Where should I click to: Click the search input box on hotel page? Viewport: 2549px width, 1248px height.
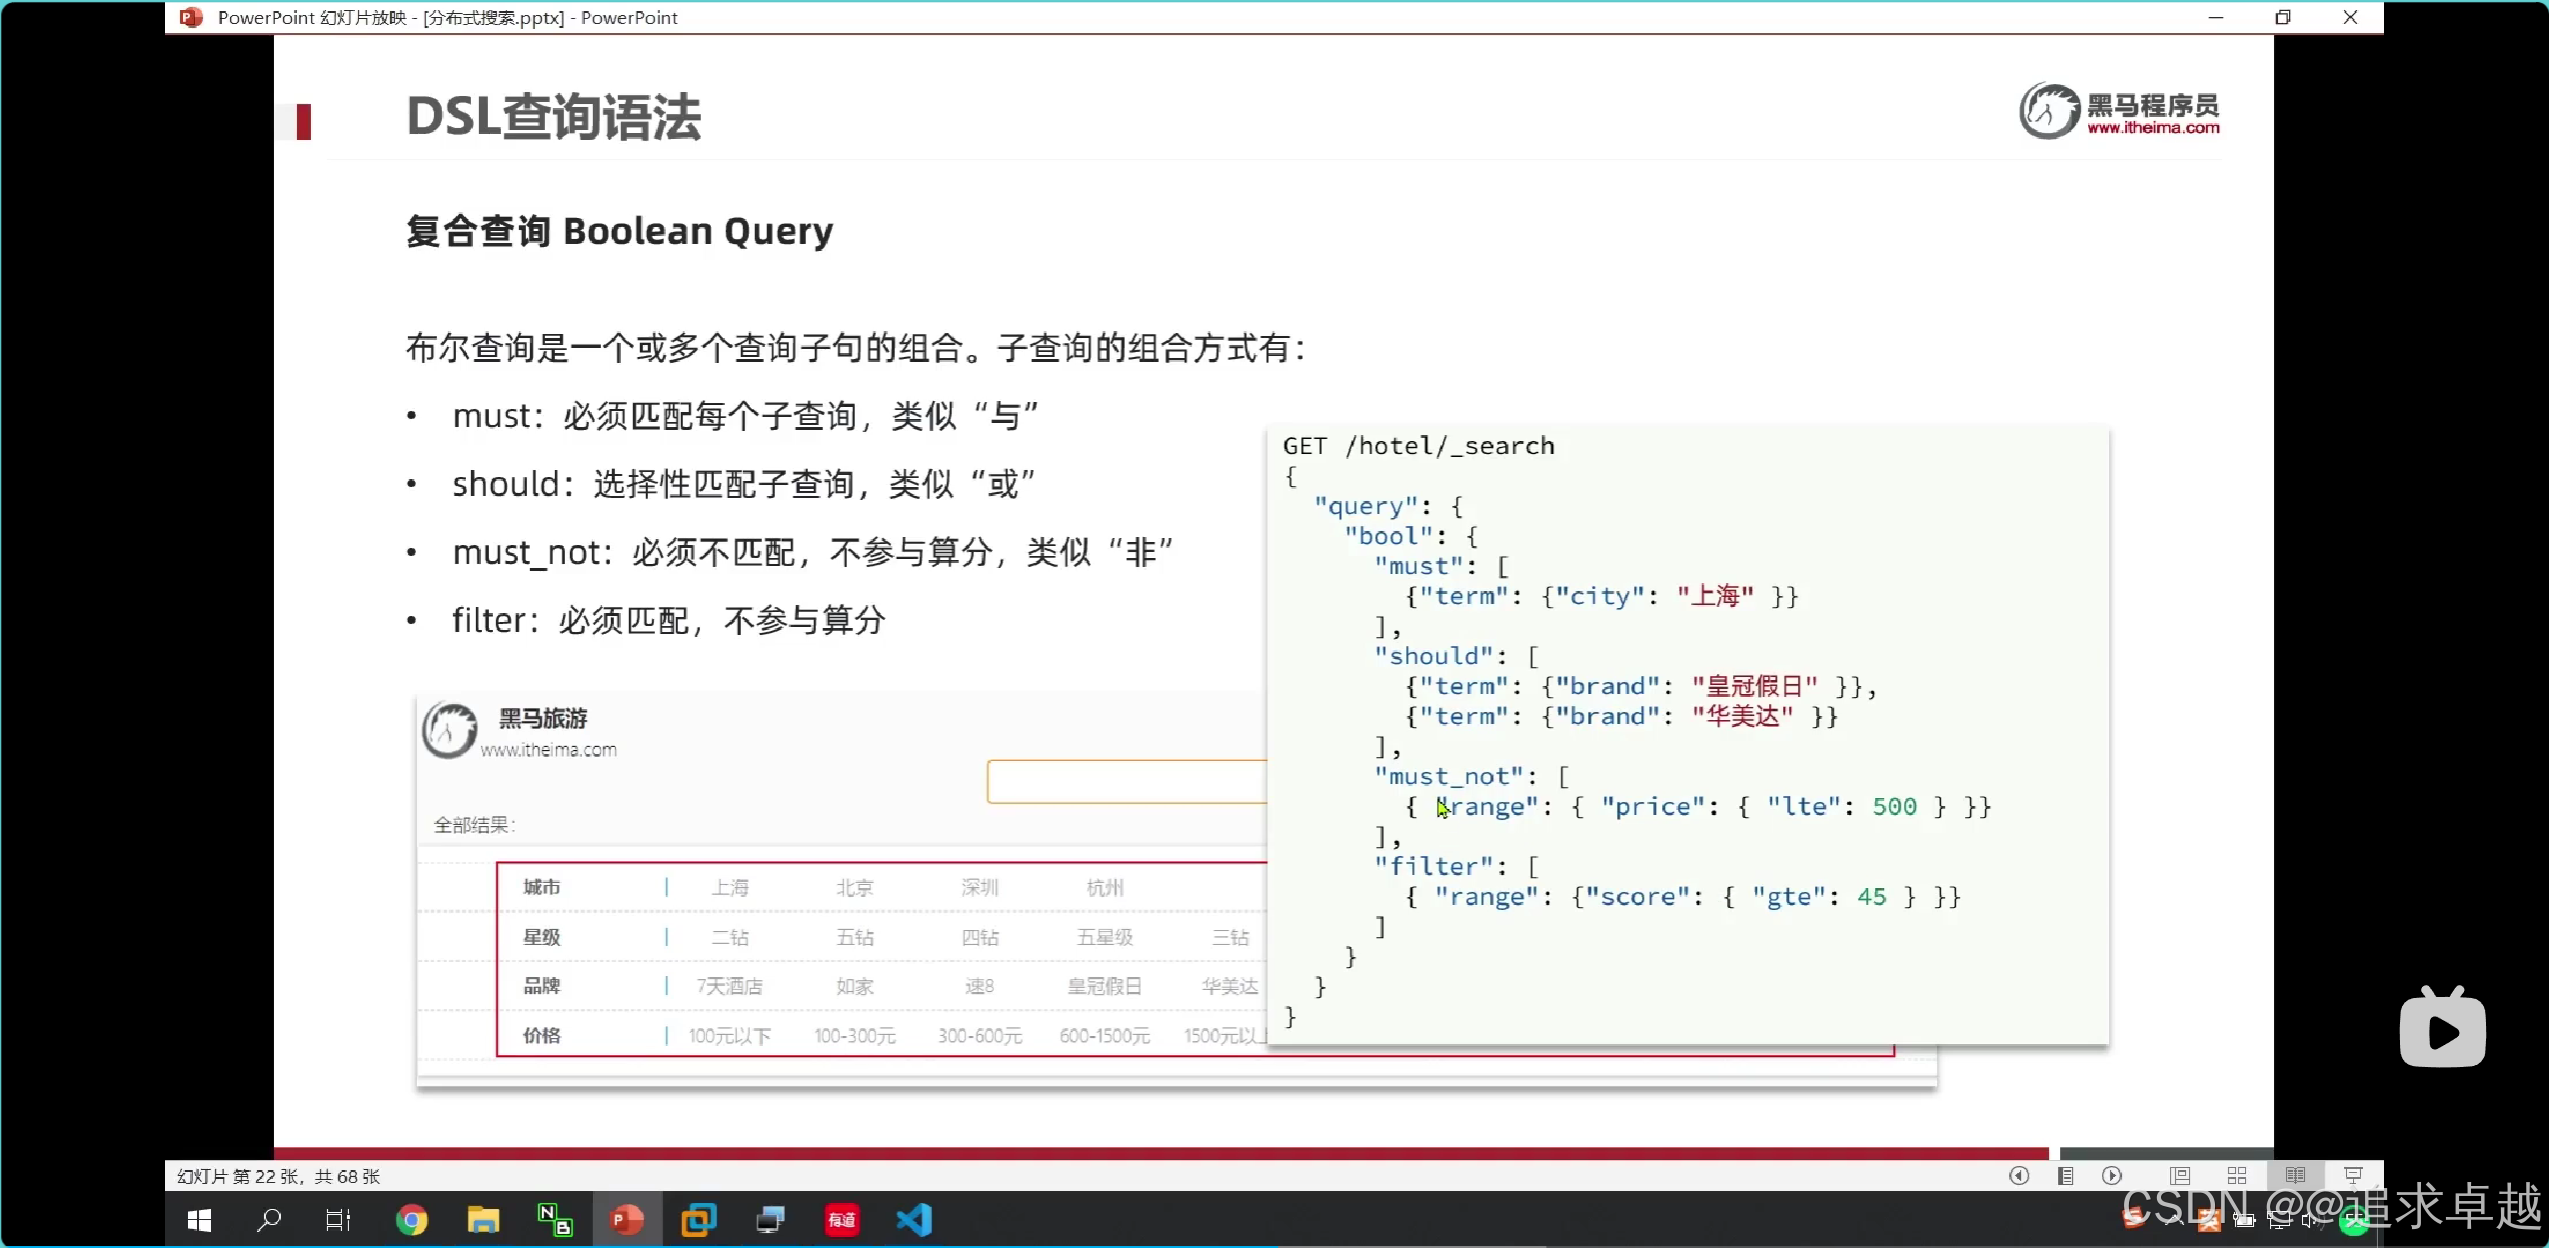(x=1126, y=782)
